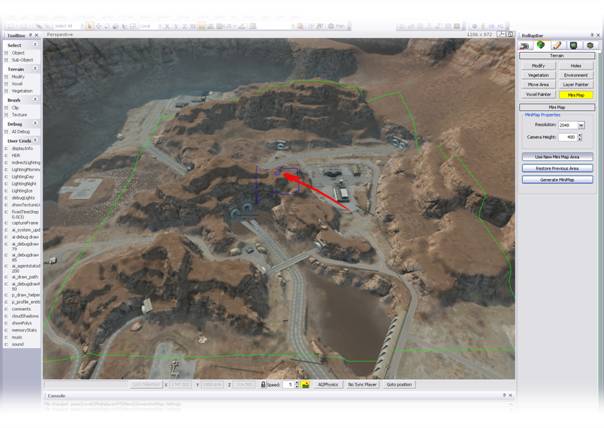Toggle the cloudShadows user command

(25, 316)
